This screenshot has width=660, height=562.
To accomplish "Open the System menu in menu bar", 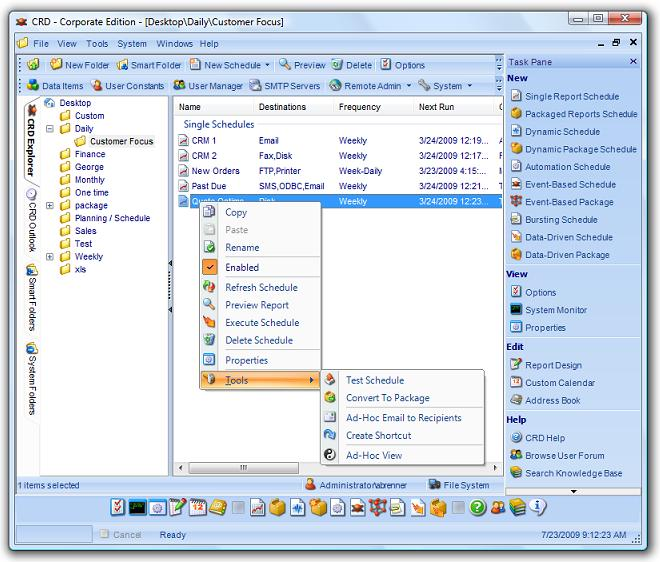I will pos(132,43).
